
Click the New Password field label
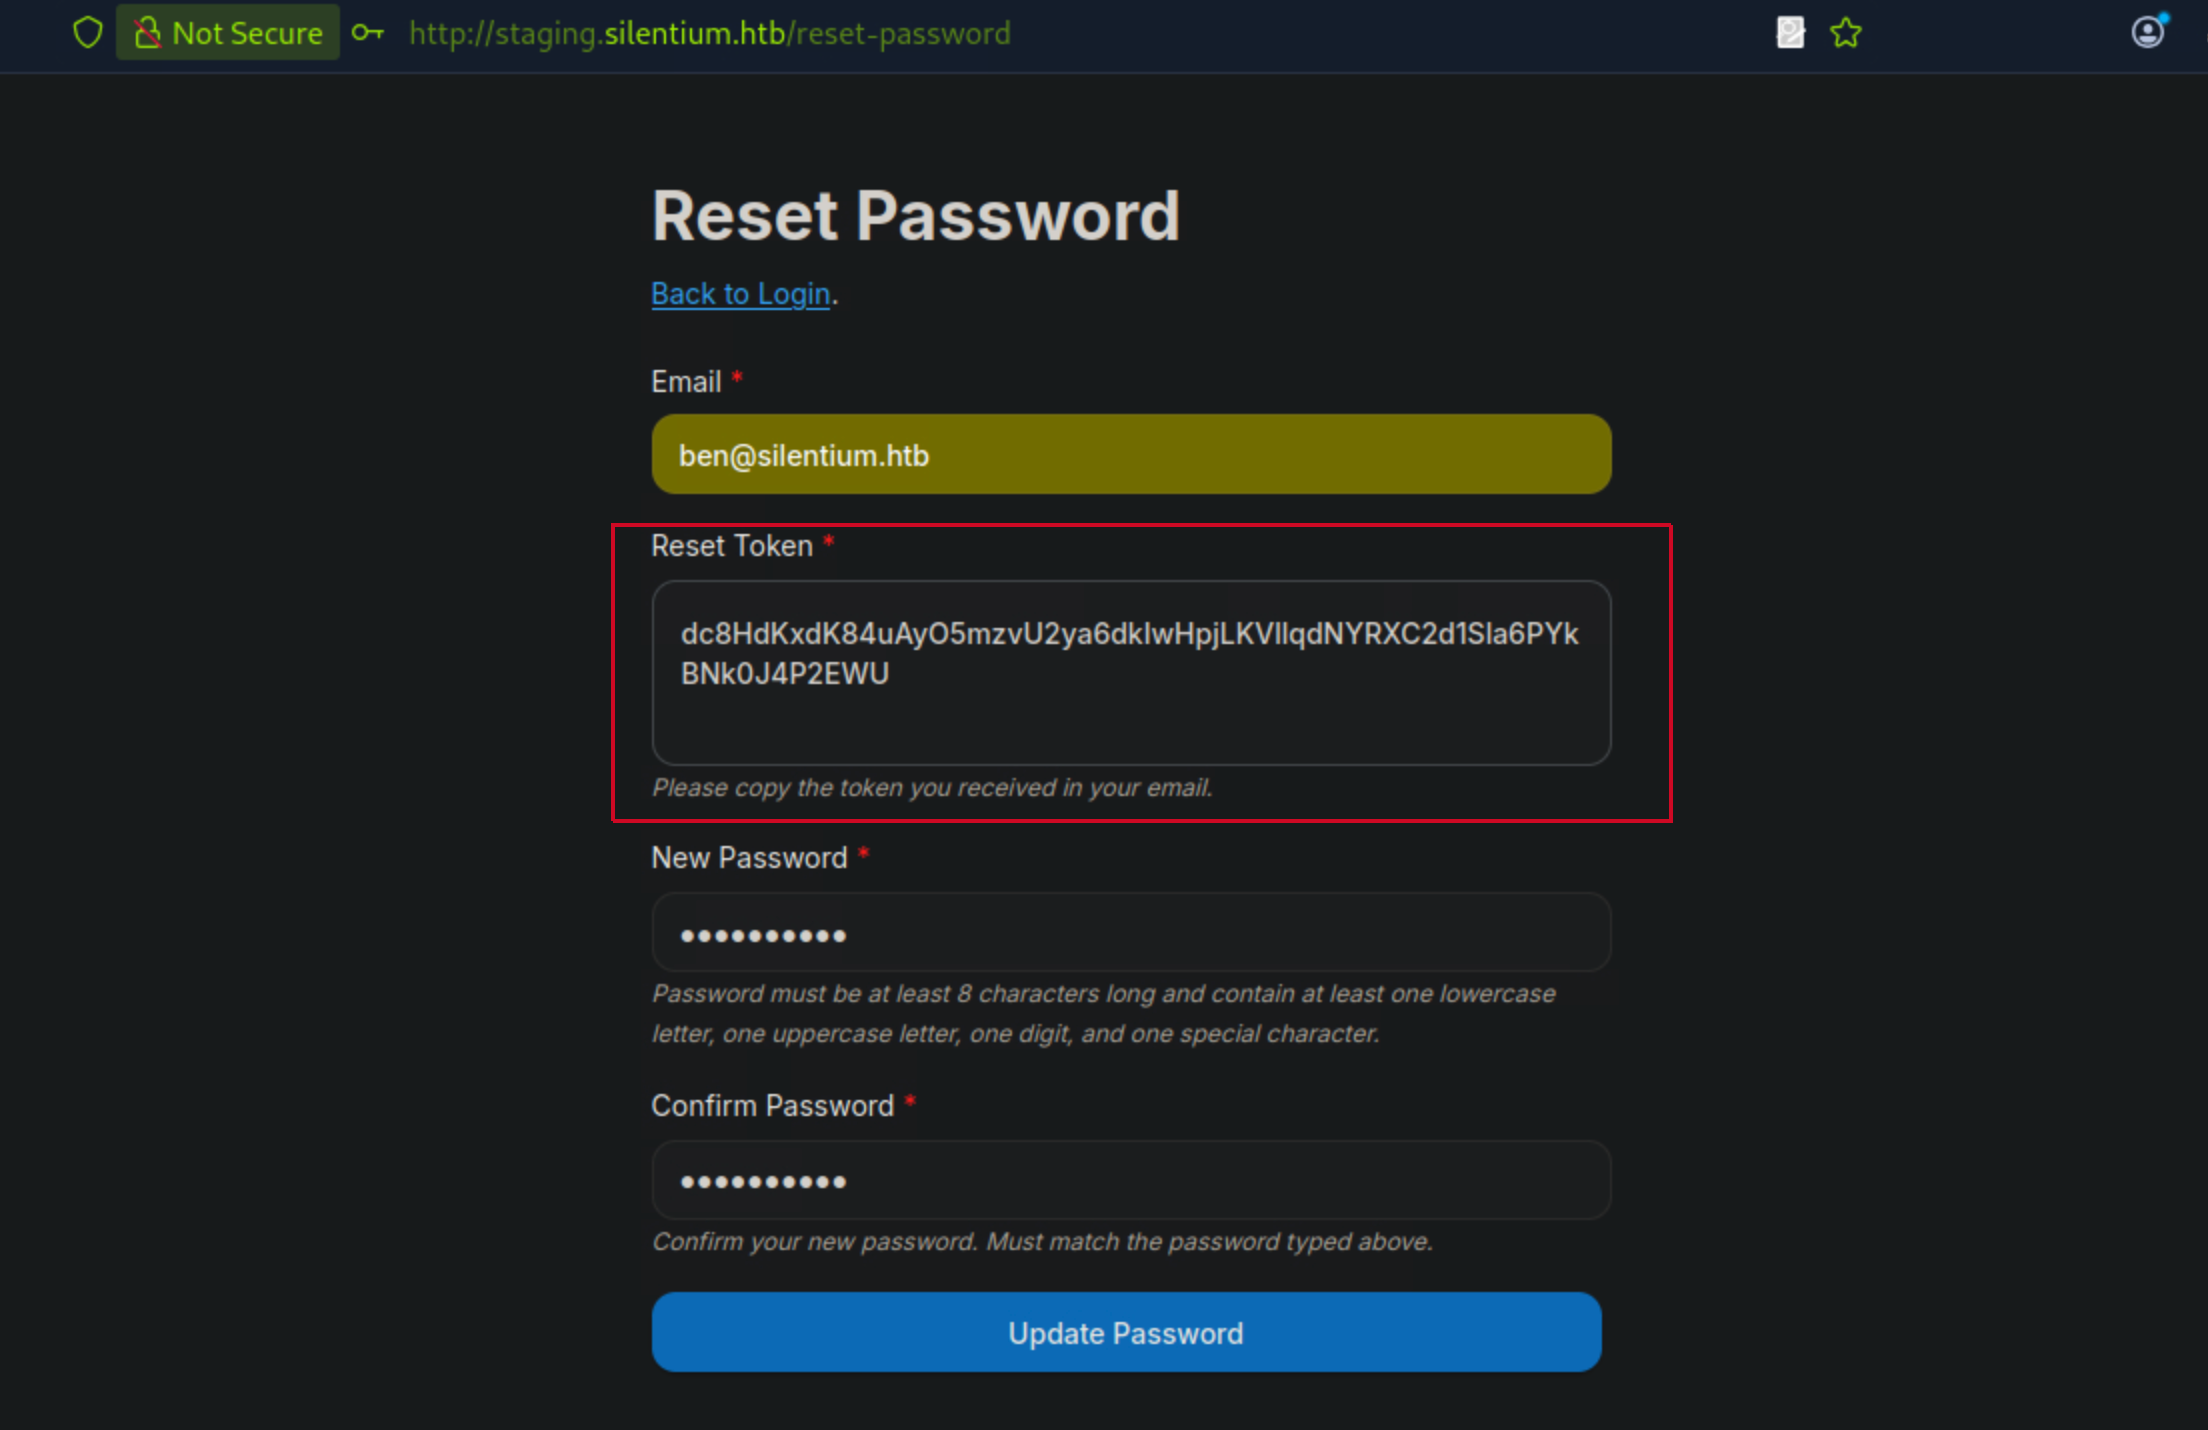pos(749,858)
